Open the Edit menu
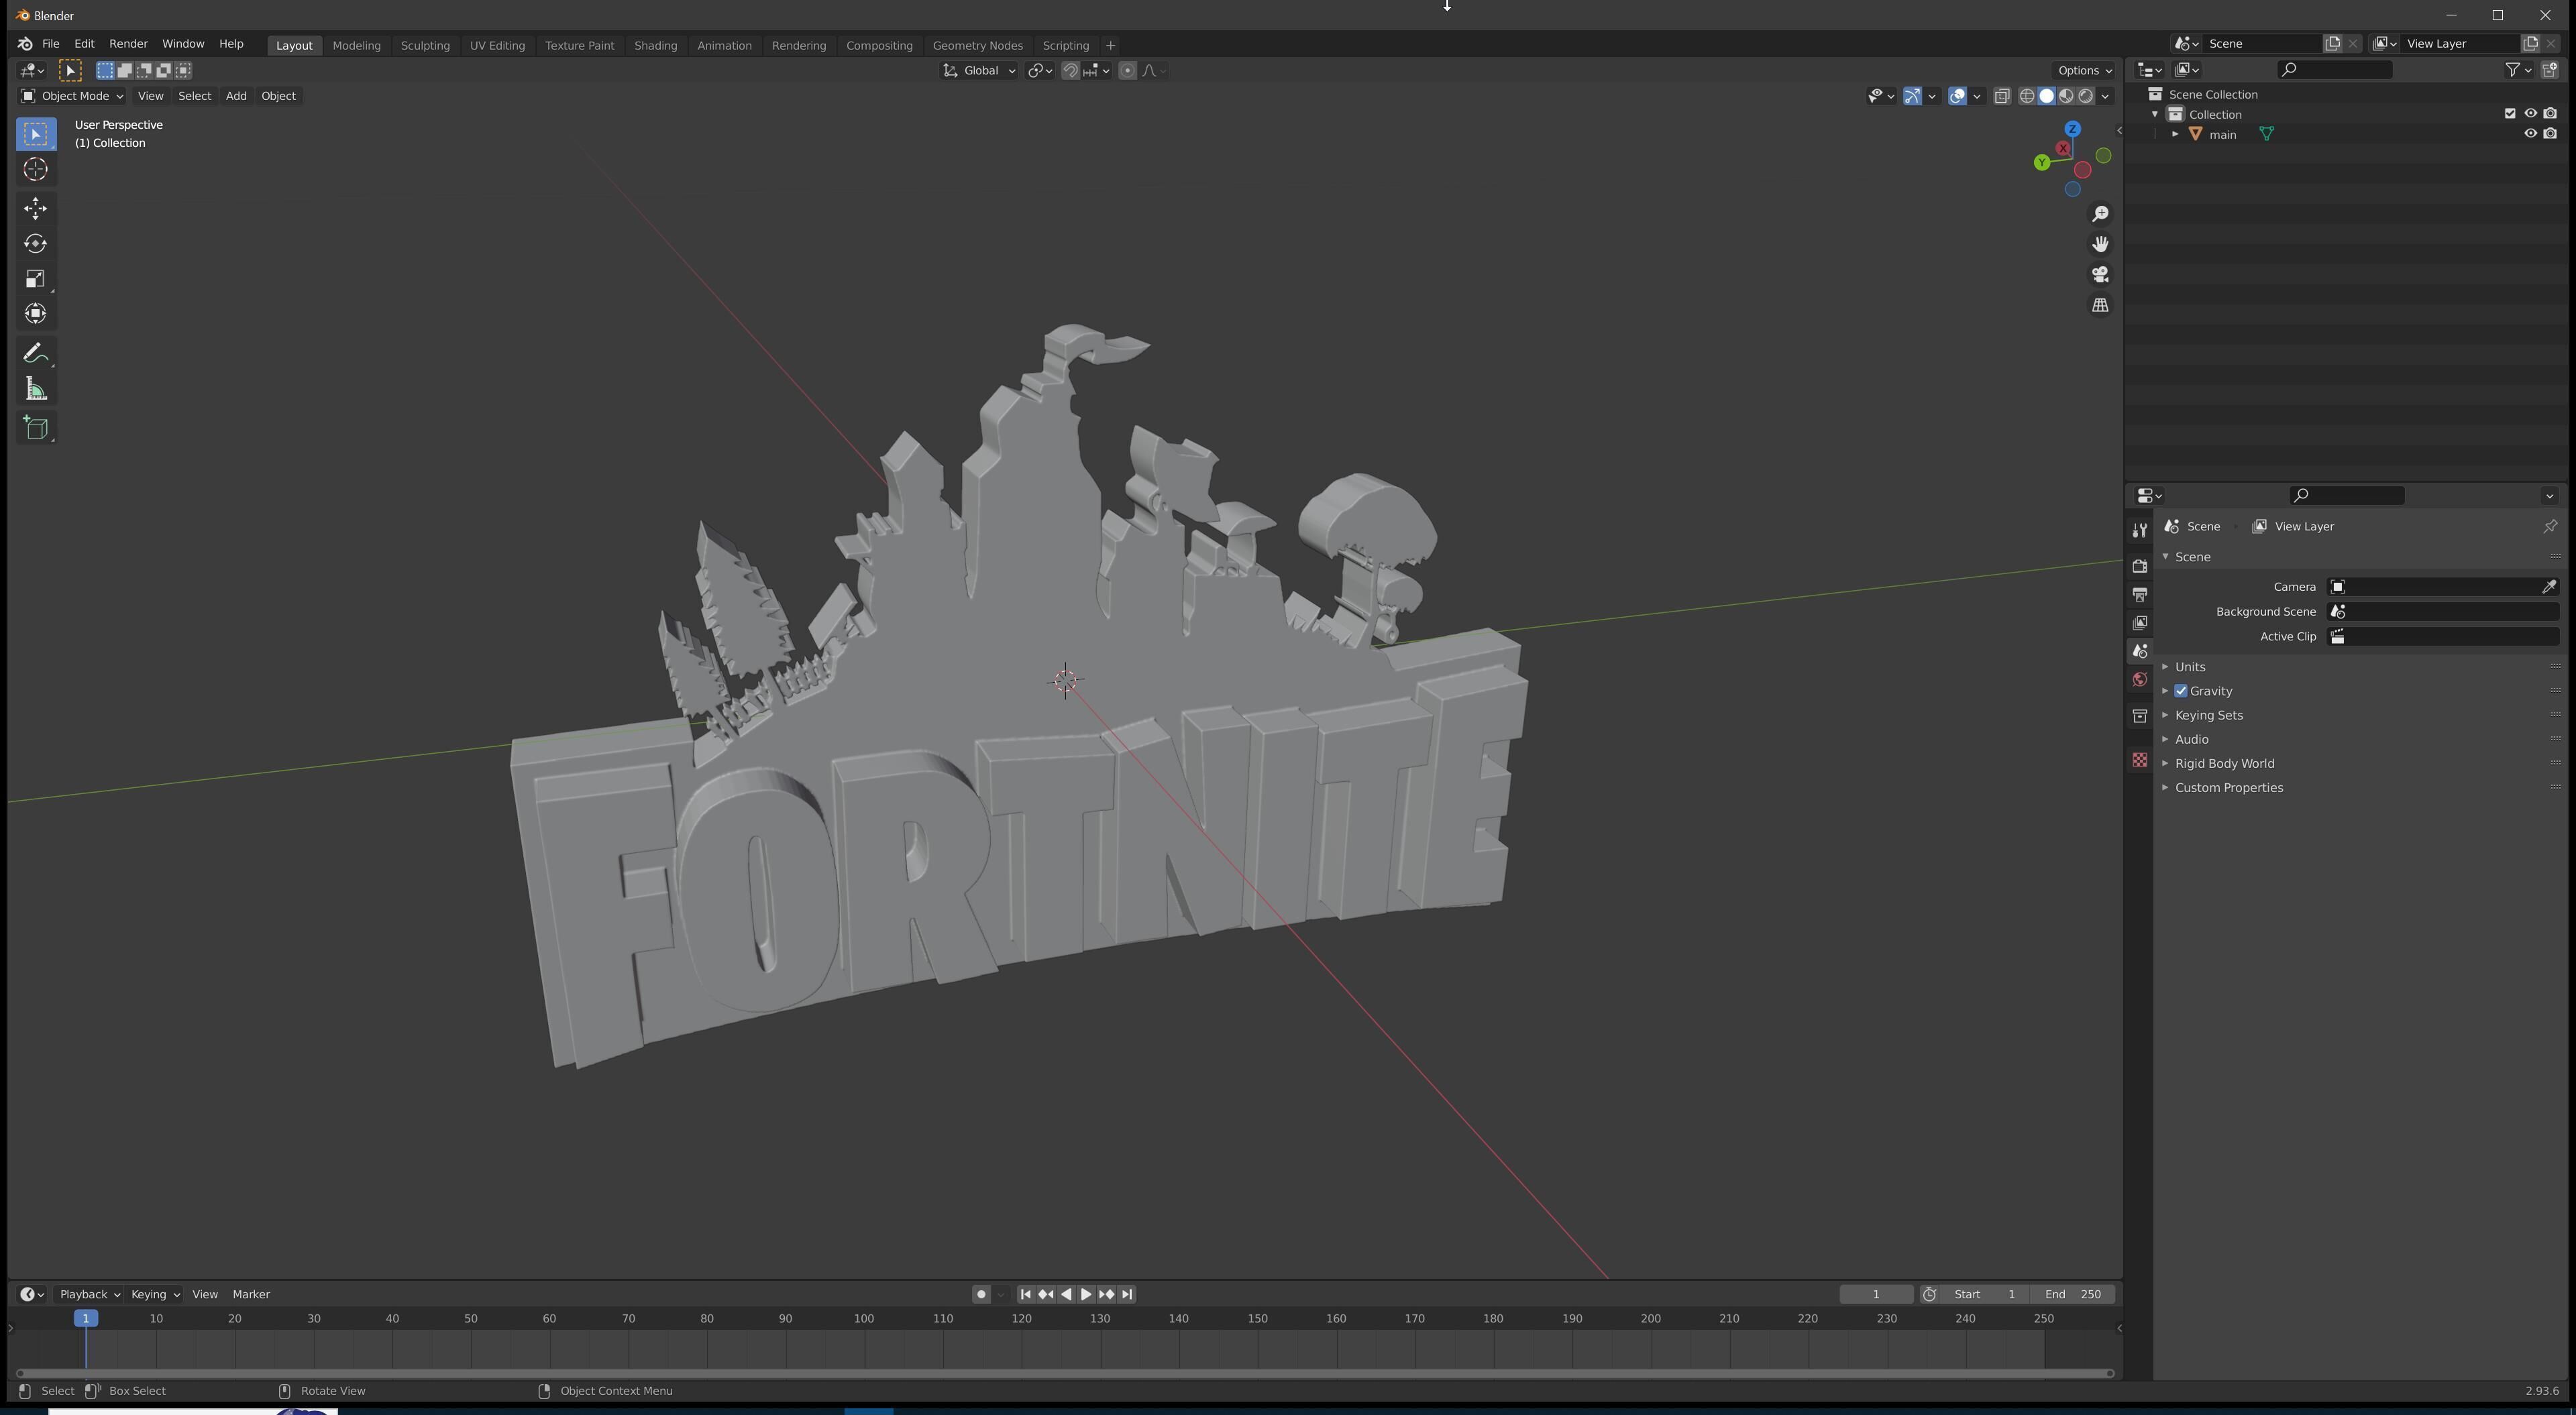Image resolution: width=2576 pixels, height=1415 pixels. click(x=84, y=44)
